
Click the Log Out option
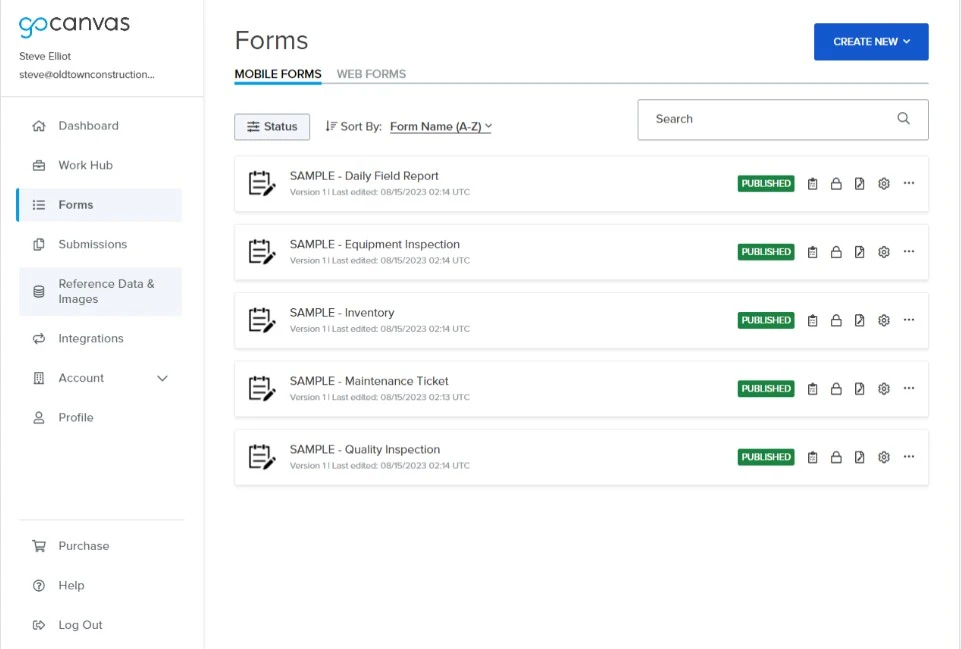(x=80, y=624)
